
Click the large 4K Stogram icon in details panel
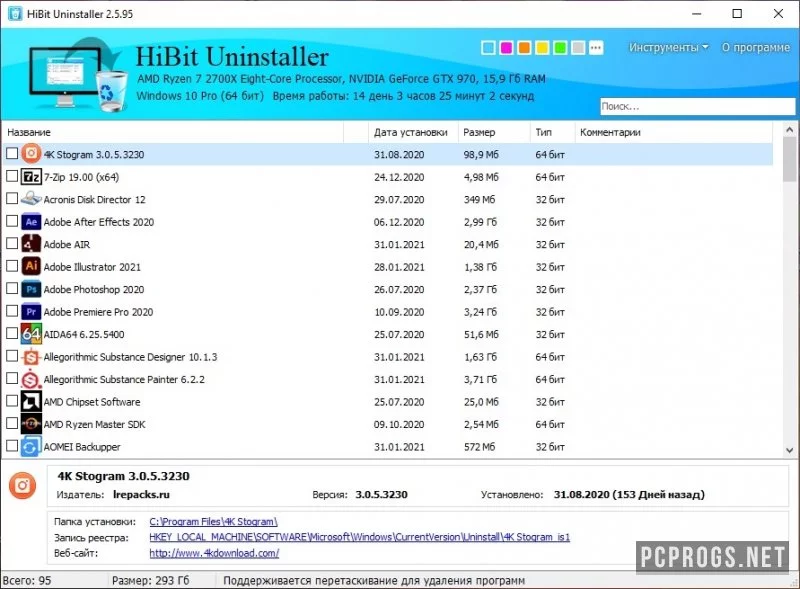tap(22, 485)
